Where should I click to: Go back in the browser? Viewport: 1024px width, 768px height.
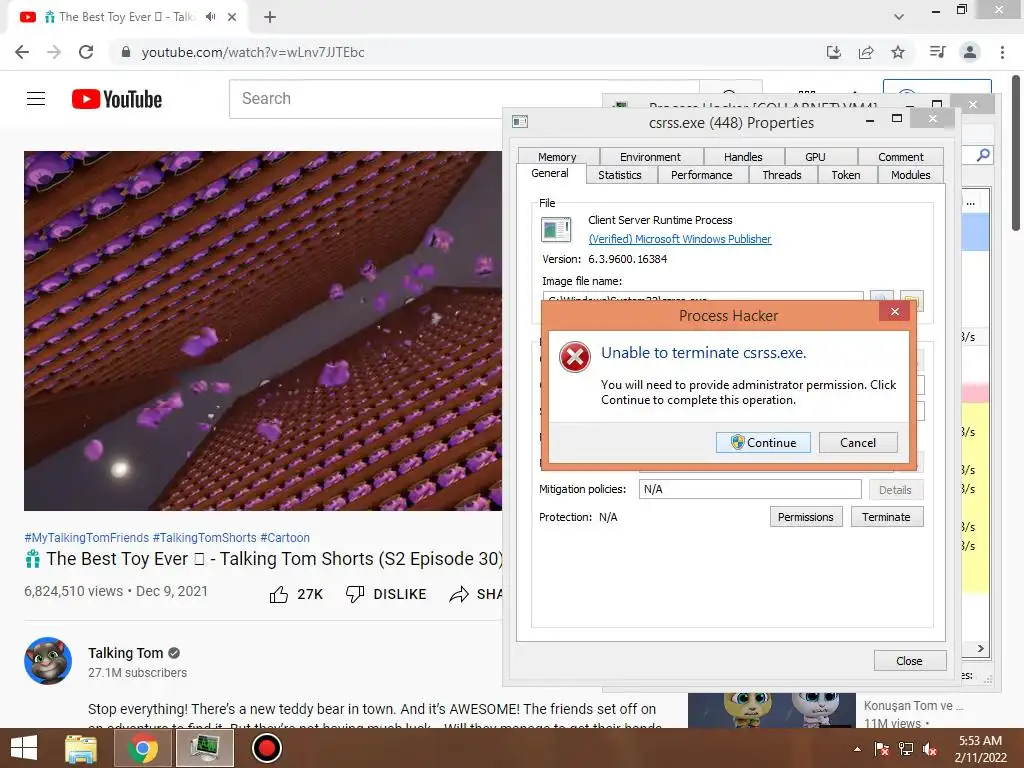click(x=22, y=52)
